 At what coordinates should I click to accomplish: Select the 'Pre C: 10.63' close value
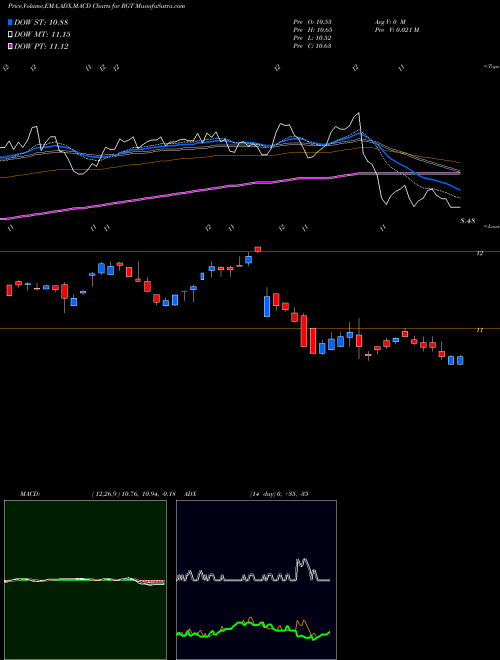click(x=312, y=46)
